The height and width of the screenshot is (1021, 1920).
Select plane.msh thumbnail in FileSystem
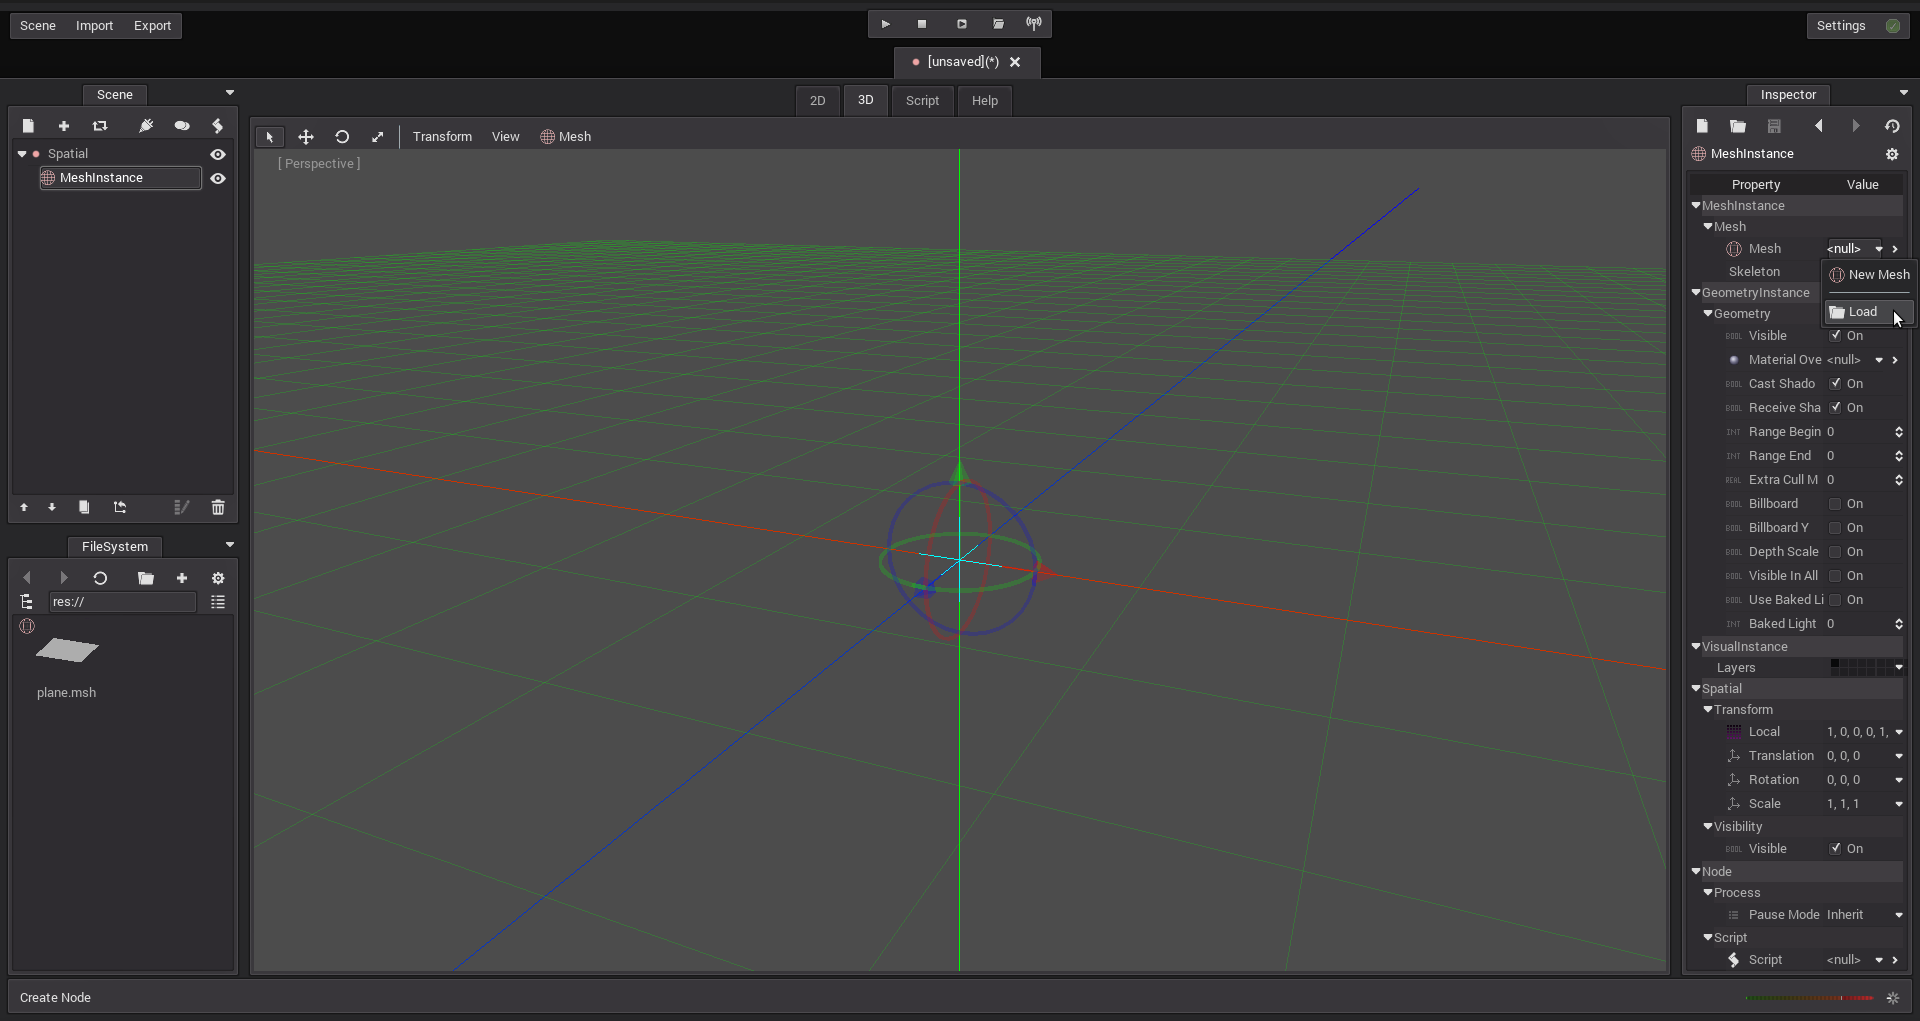[67, 650]
